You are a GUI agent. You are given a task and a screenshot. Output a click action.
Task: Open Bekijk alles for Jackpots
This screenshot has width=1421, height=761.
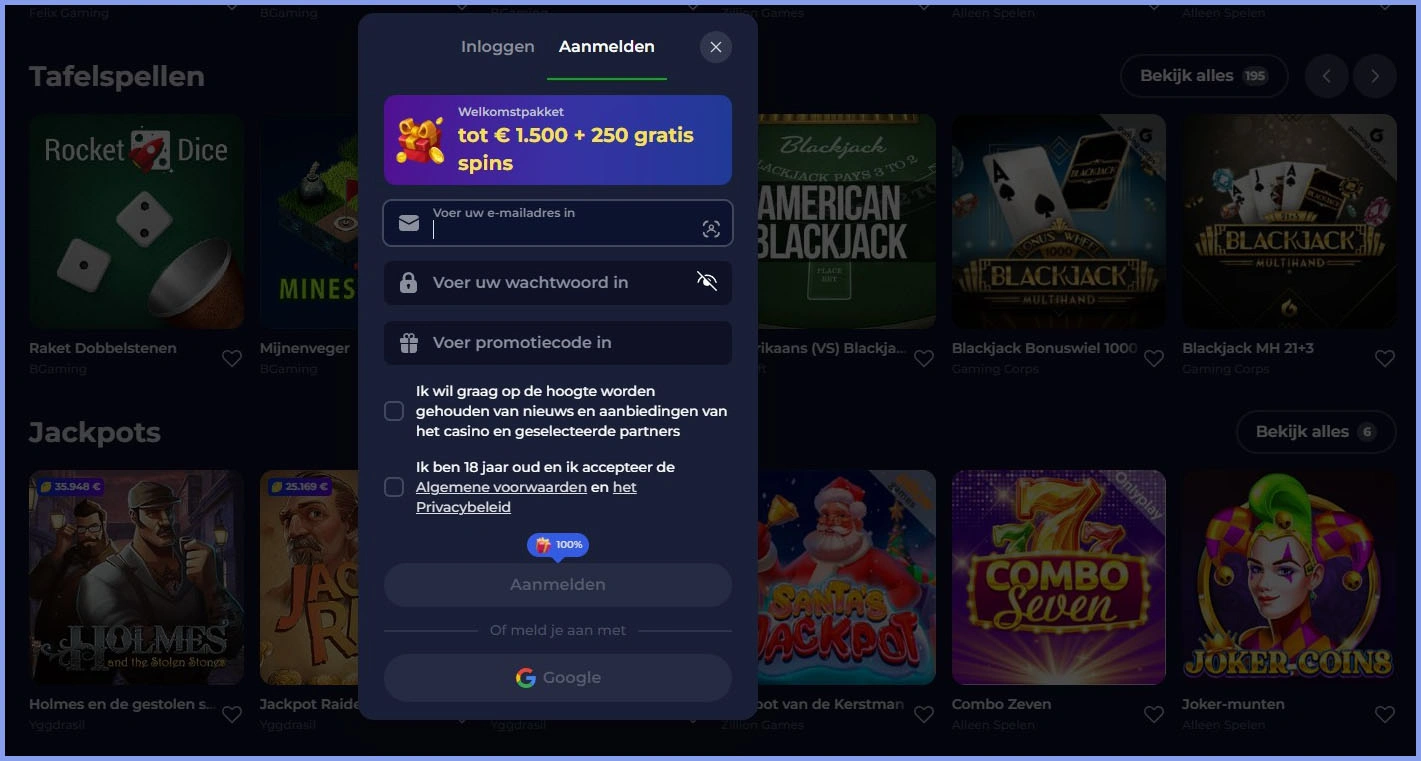(1316, 432)
